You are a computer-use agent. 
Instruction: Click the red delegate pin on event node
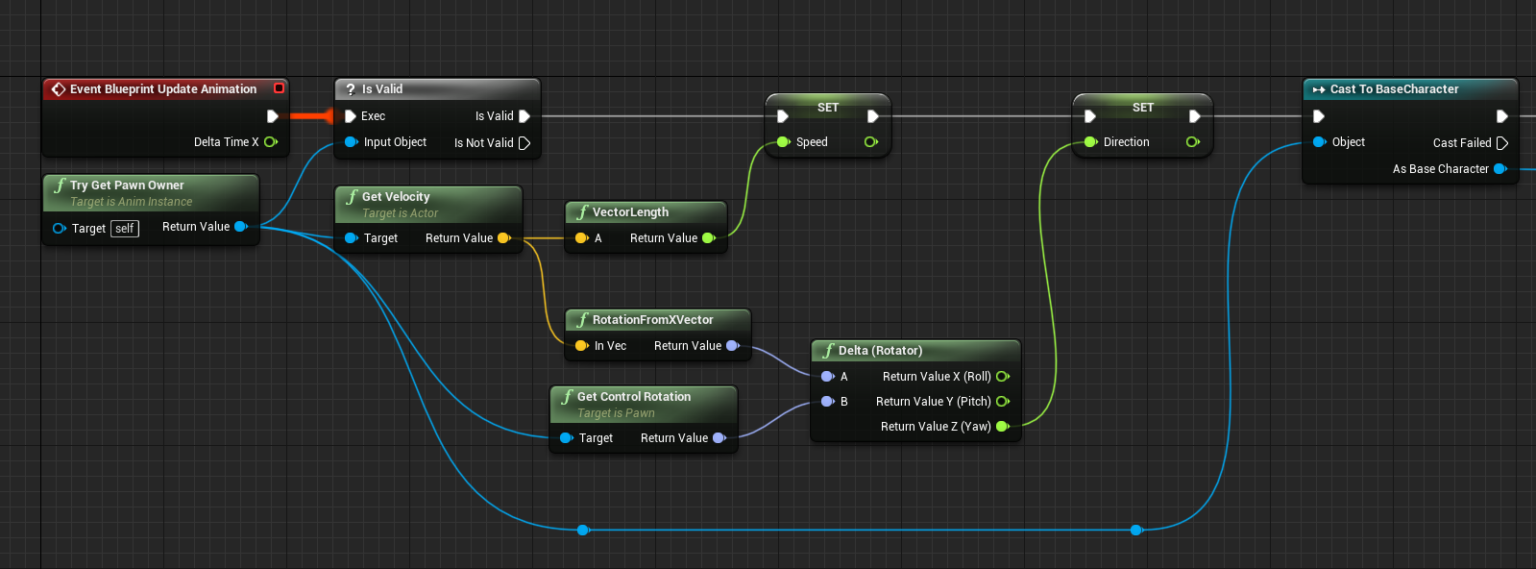(279, 89)
